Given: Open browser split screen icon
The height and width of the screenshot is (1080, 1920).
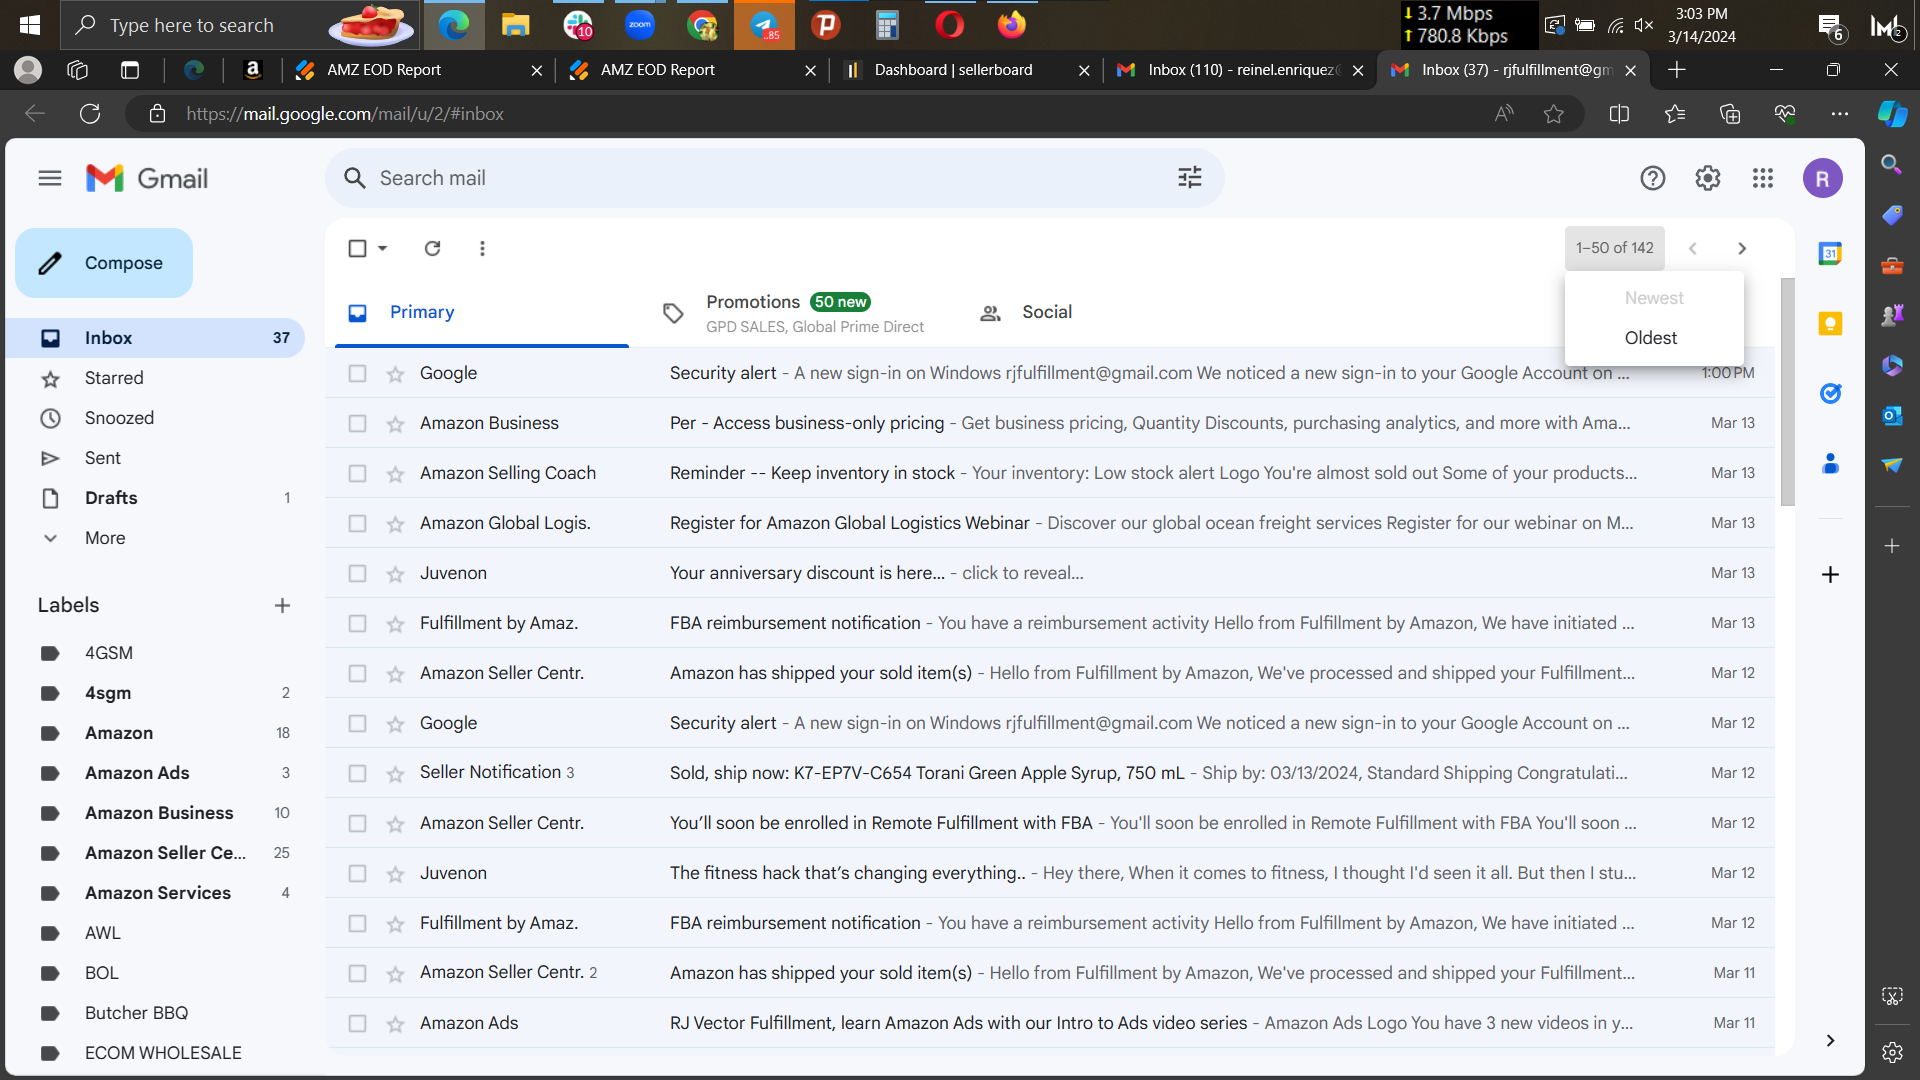Looking at the screenshot, I should click(1619, 114).
